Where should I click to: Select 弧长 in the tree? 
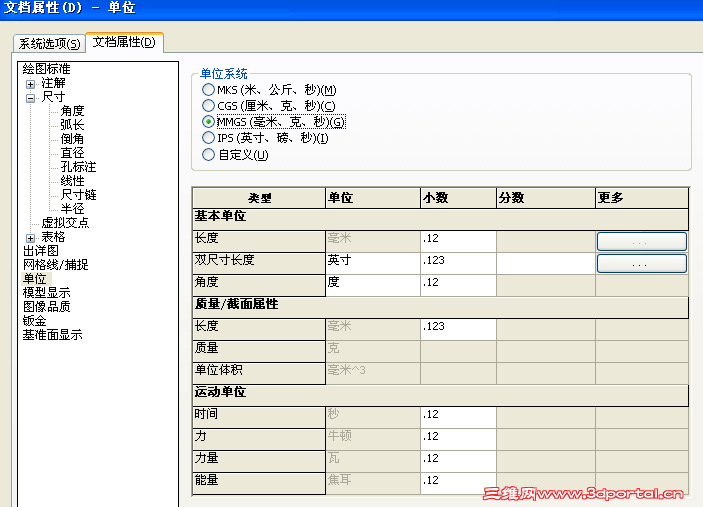point(72,125)
